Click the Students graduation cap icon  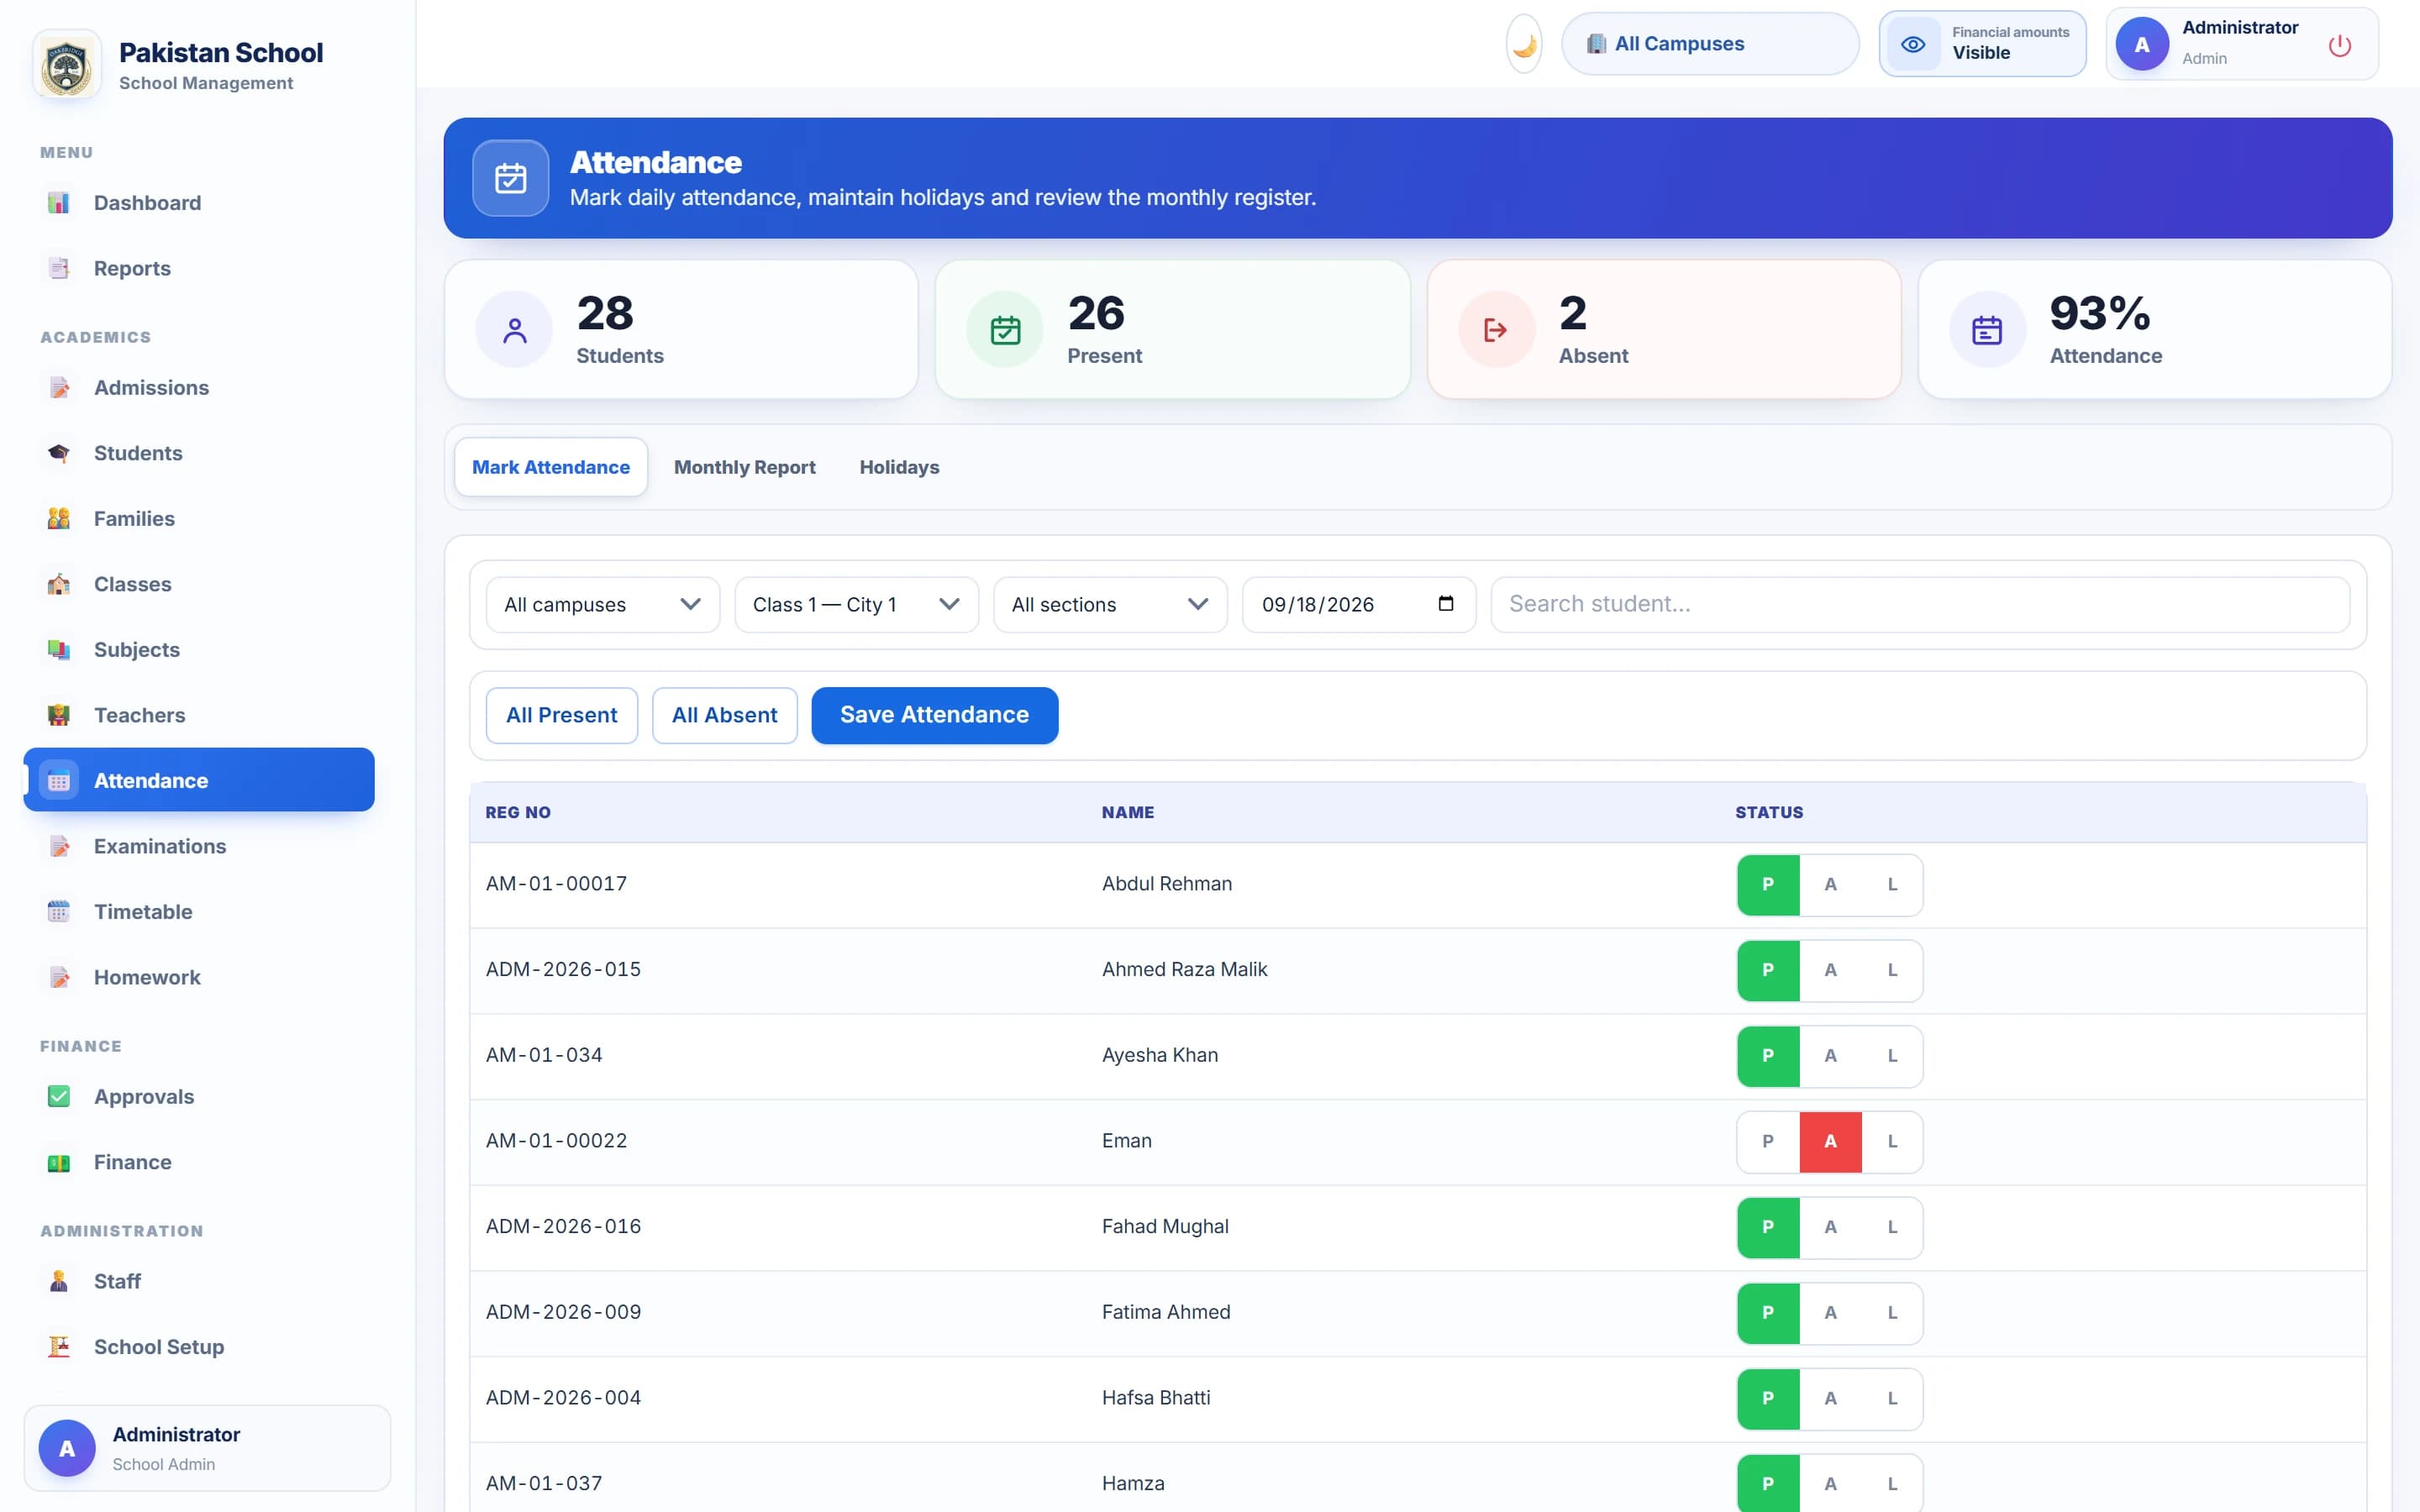[x=59, y=453]
